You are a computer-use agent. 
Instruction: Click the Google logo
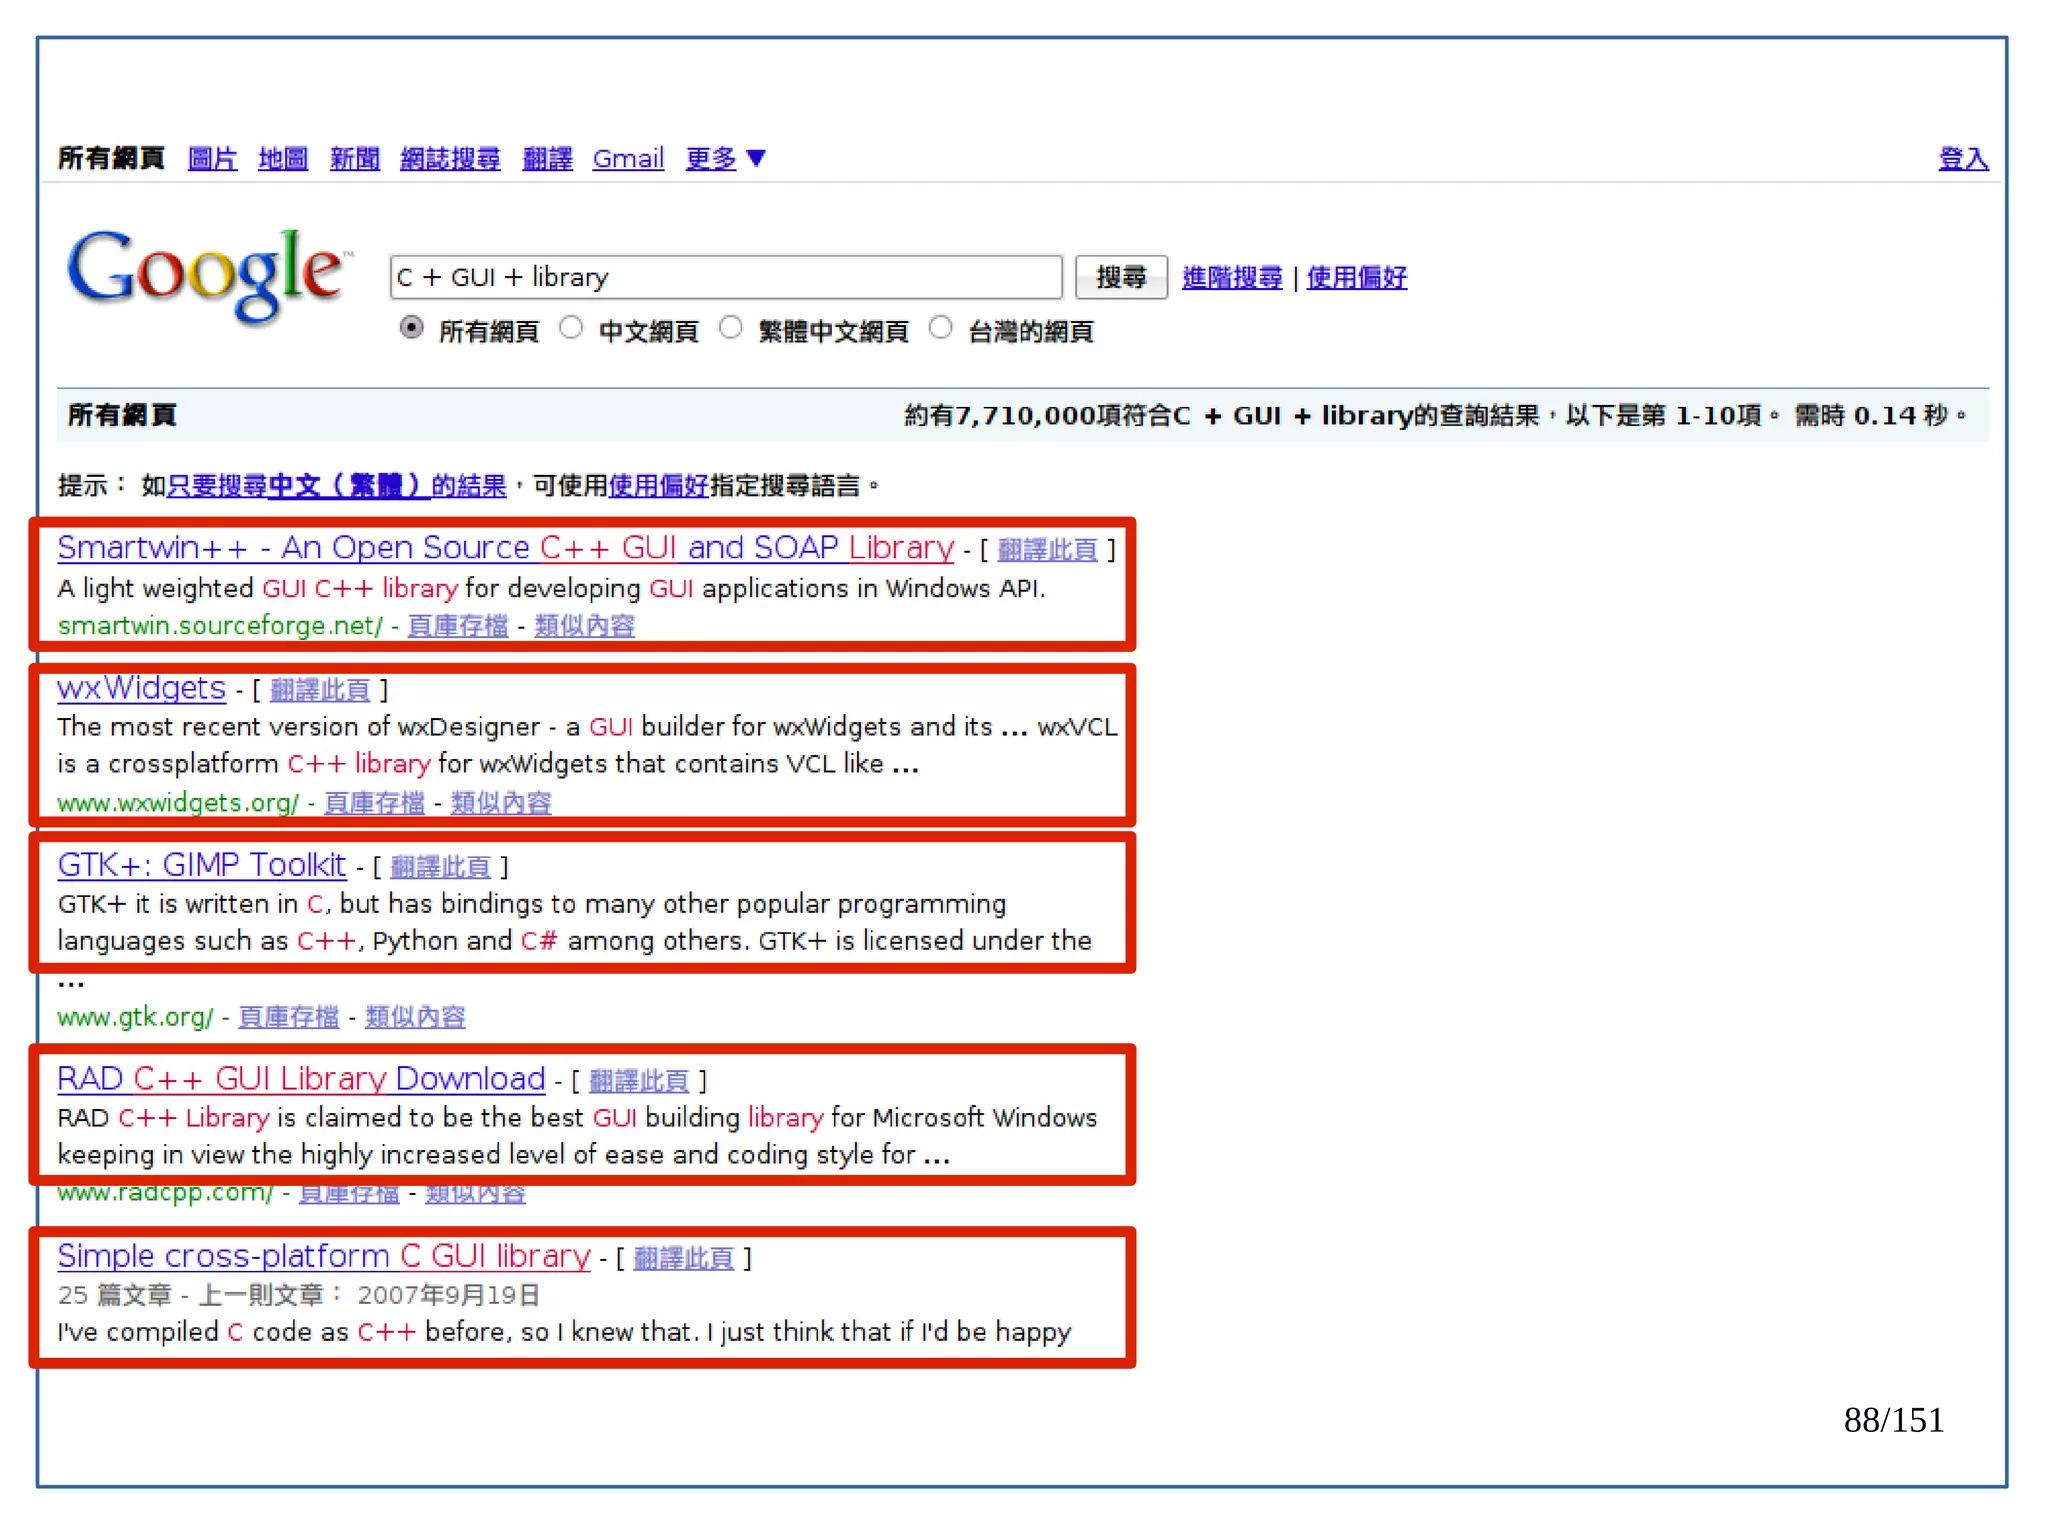coord(207,273)
